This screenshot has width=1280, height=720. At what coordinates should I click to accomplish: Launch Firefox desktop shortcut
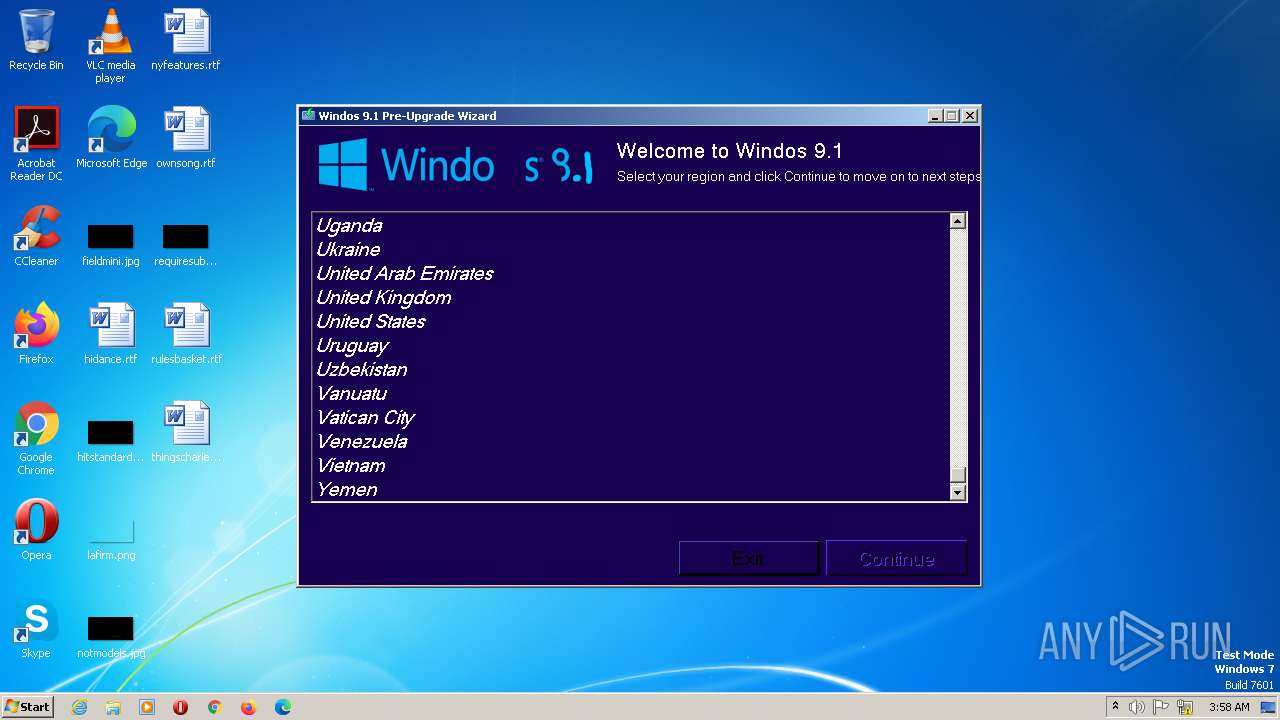(36, 334)
